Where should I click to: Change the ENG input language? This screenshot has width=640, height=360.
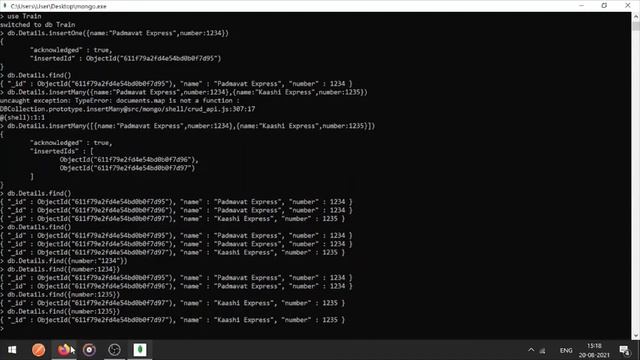pos(566,351)
